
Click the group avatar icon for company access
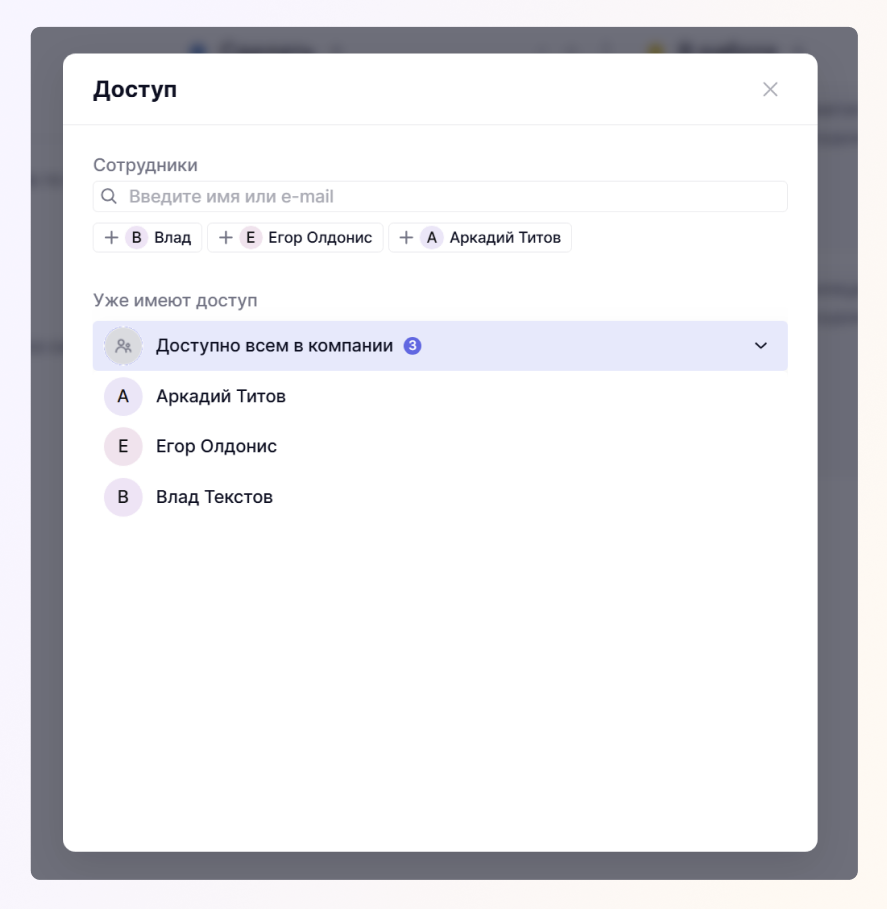123,346
